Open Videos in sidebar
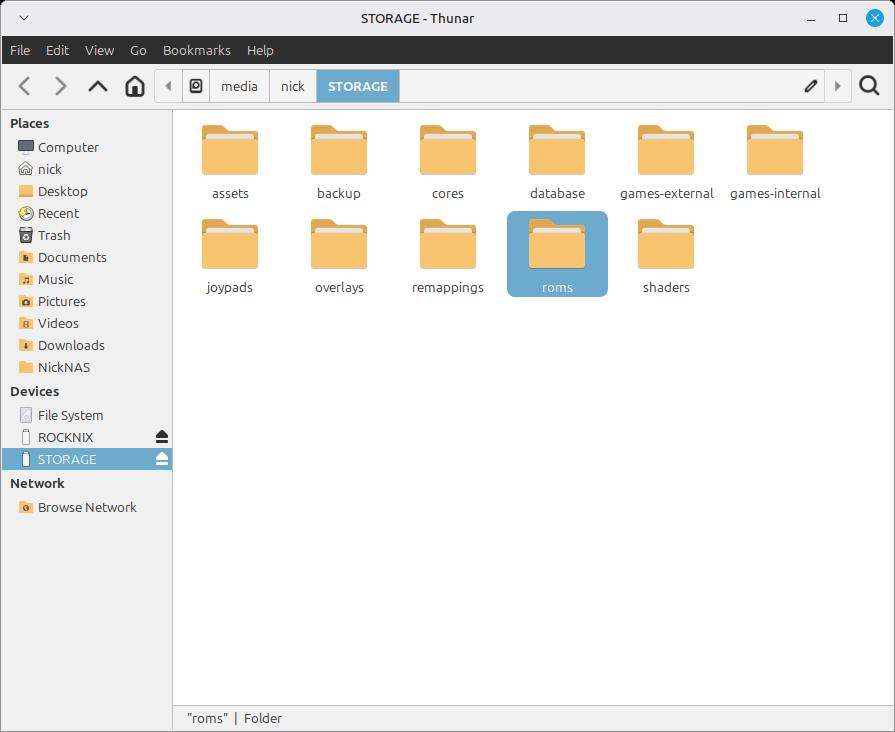Image resolution: width=895 pixels, height=732 pixels. 87,323
